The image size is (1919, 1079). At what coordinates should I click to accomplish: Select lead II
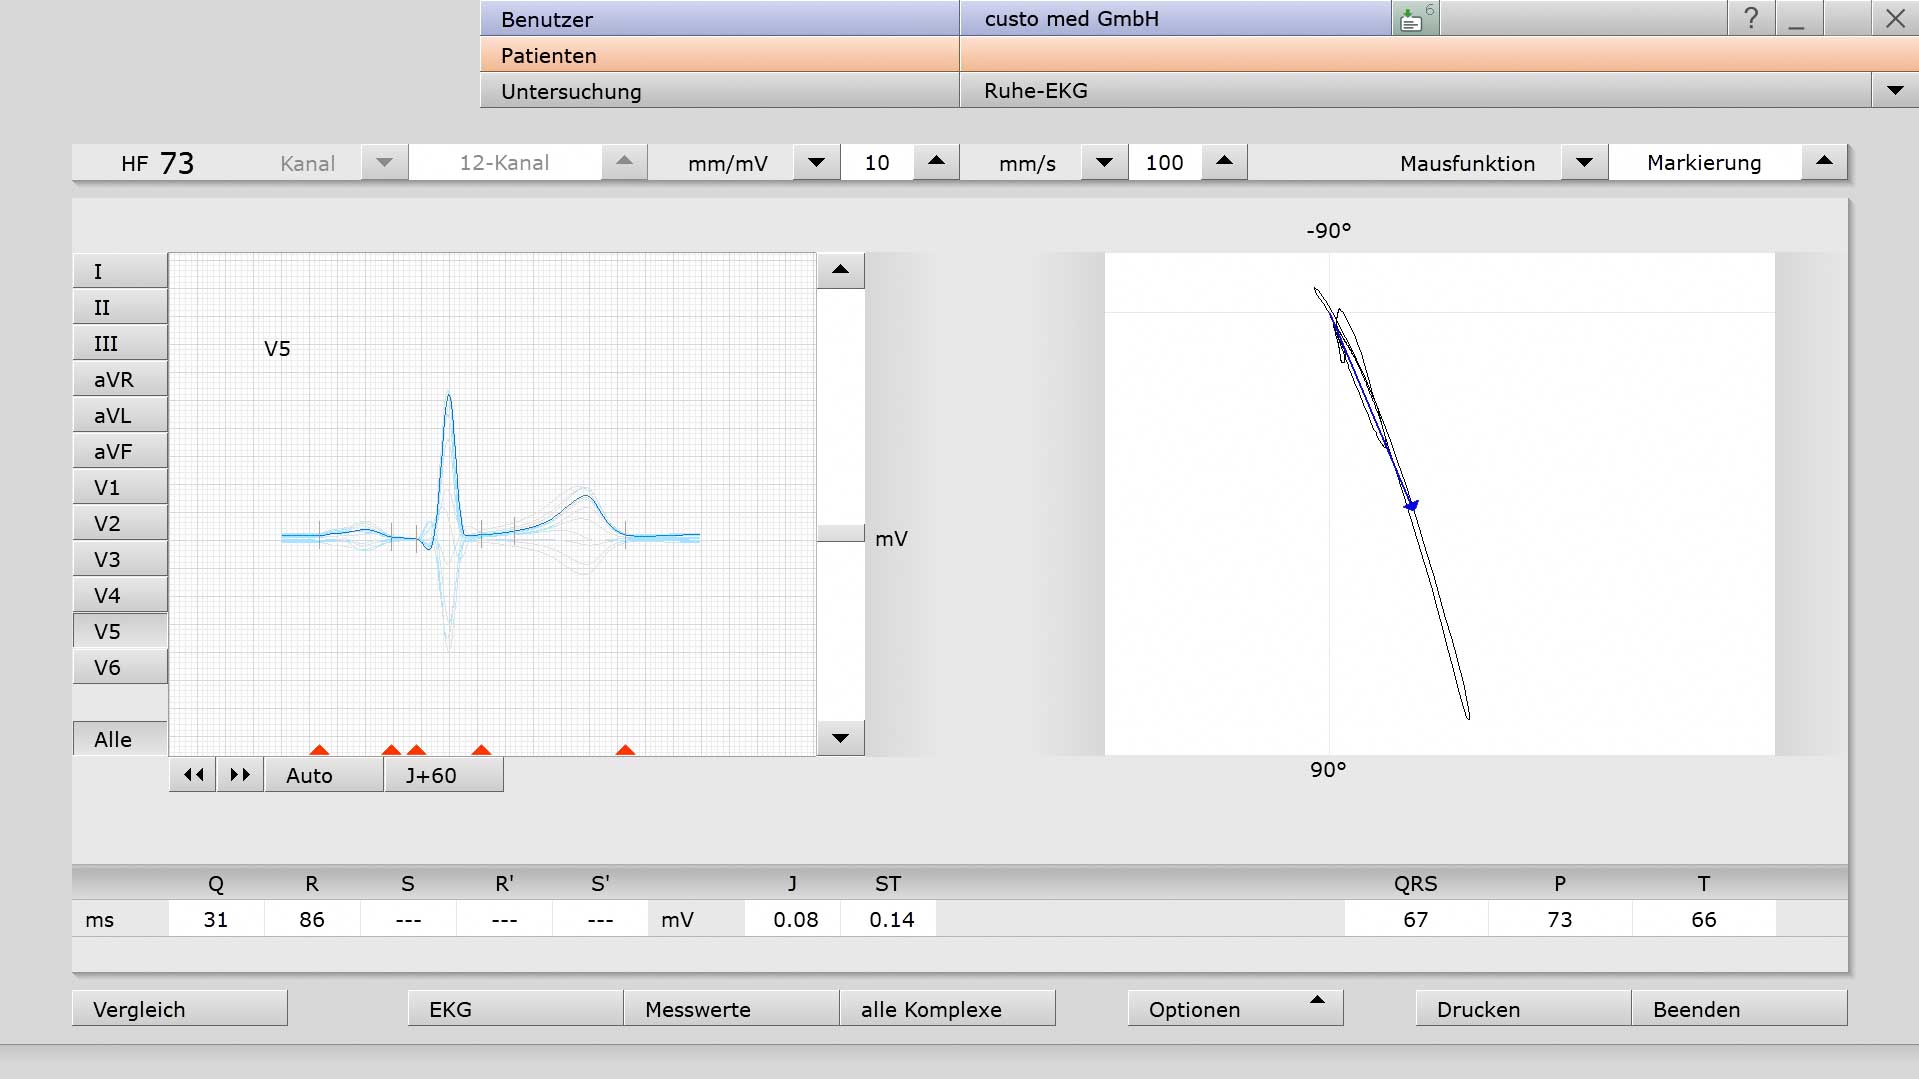tap(120, 307)
